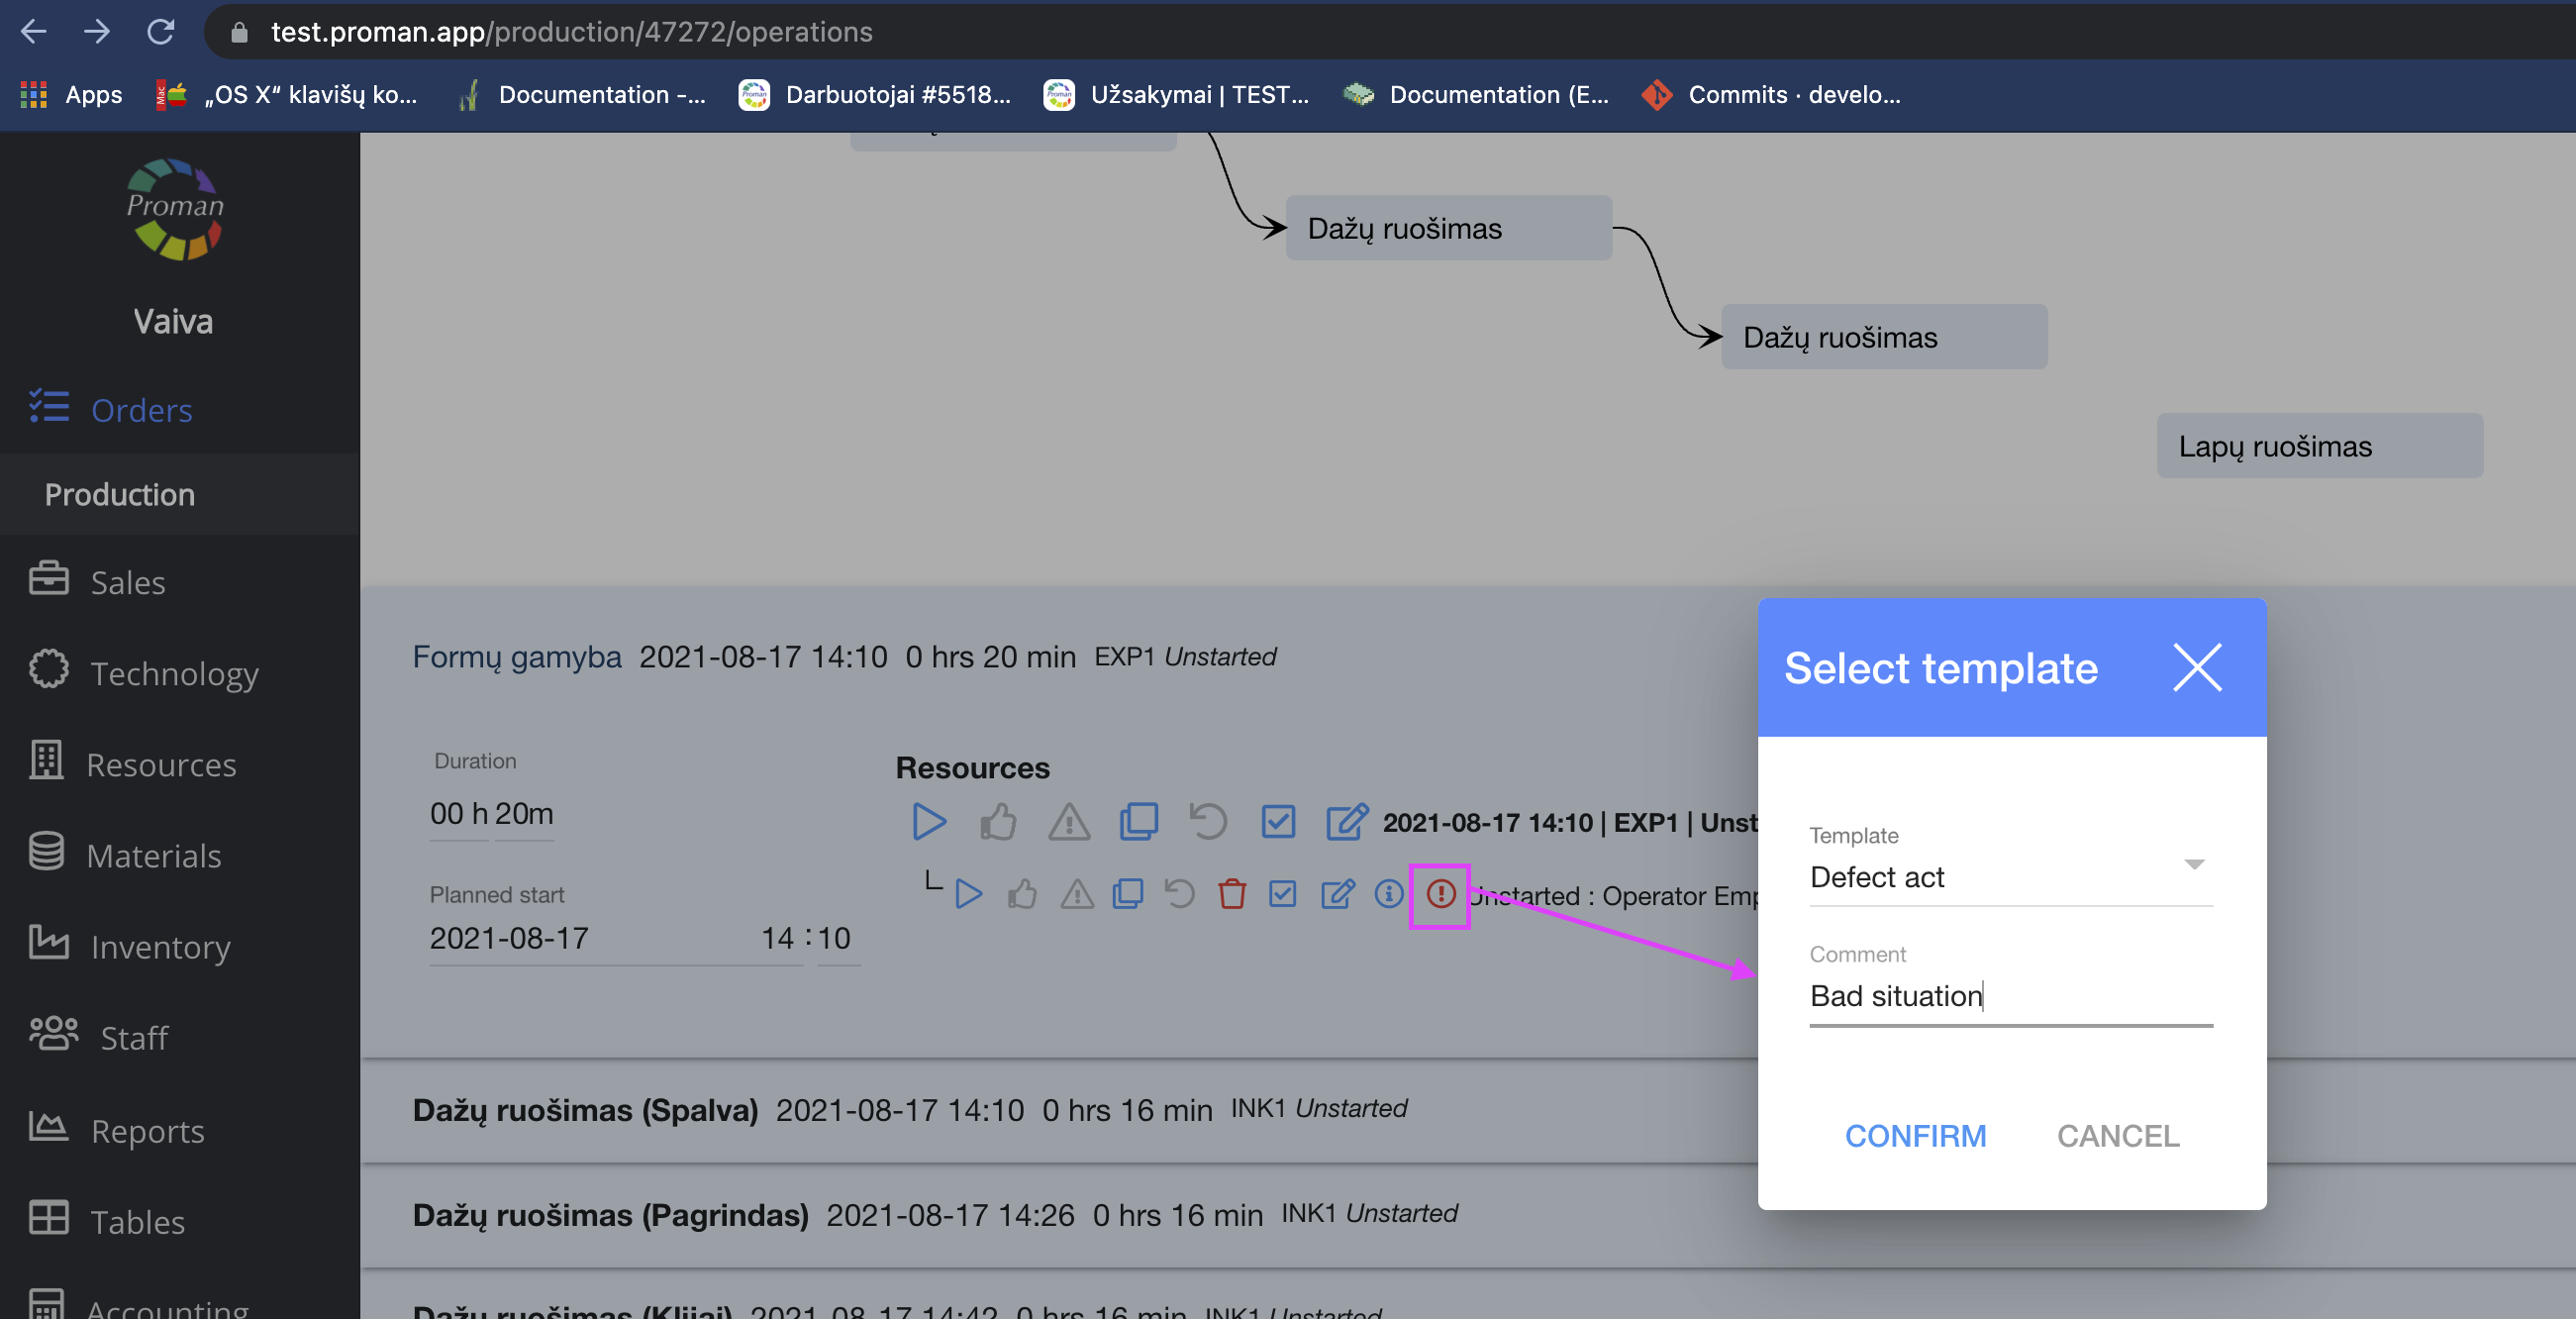
Task: Click the copy duplicate icon in top row
Action: click(1139, 821)
